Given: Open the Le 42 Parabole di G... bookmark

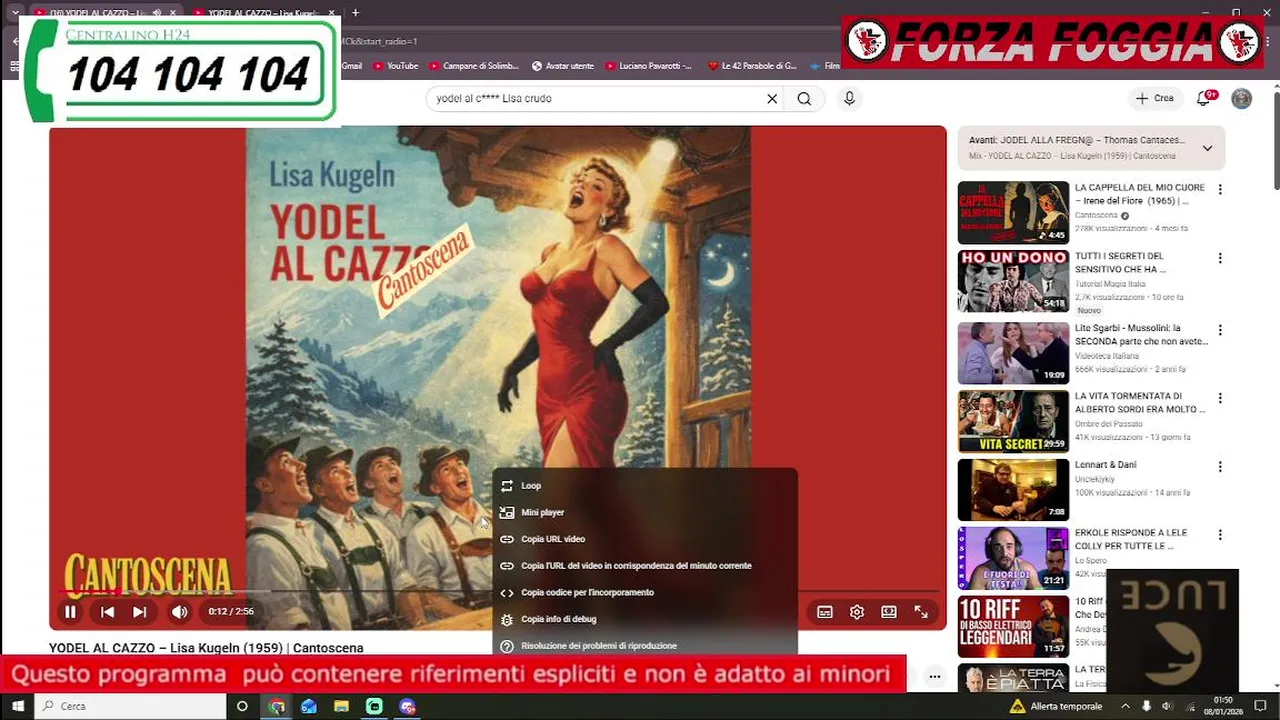Looking at the screenshot, I should coord(752,66).
